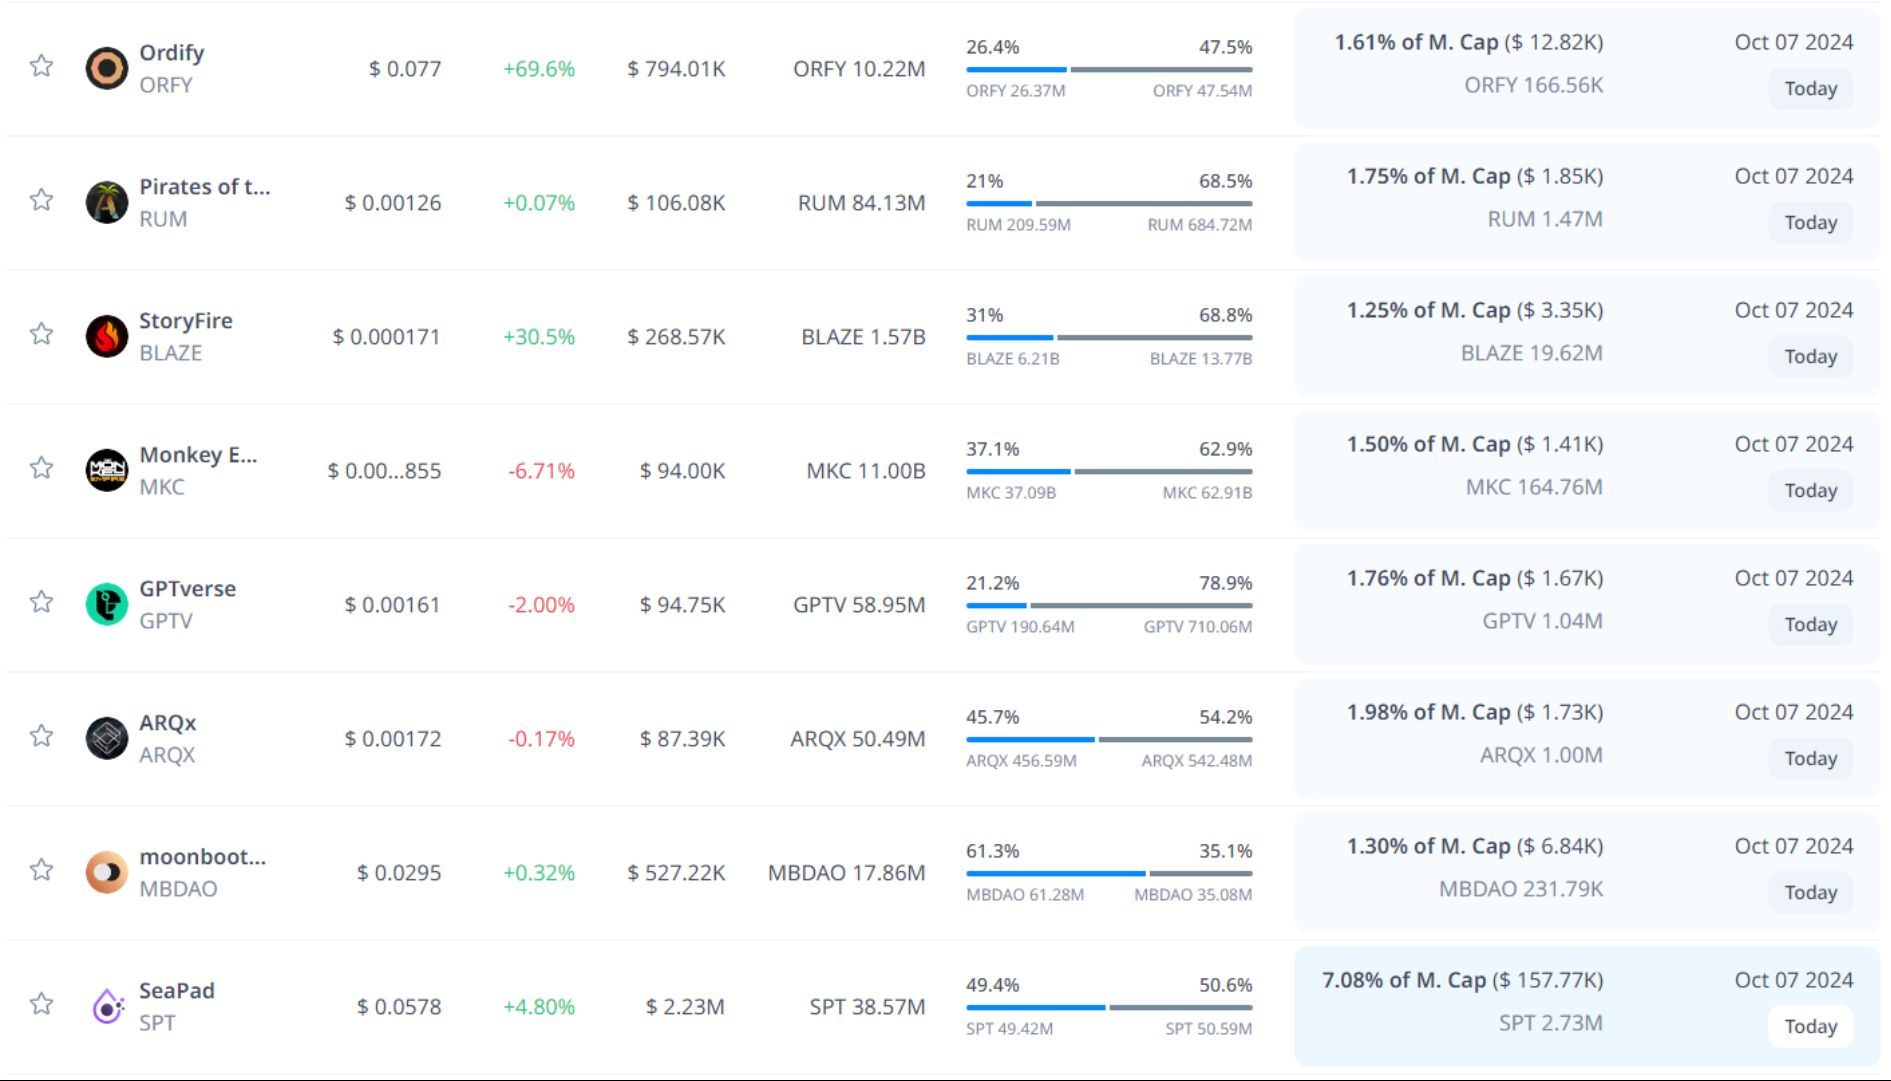Click the GPTverse green logo
Screen dimensions: 1891x1081
[106, 604]
